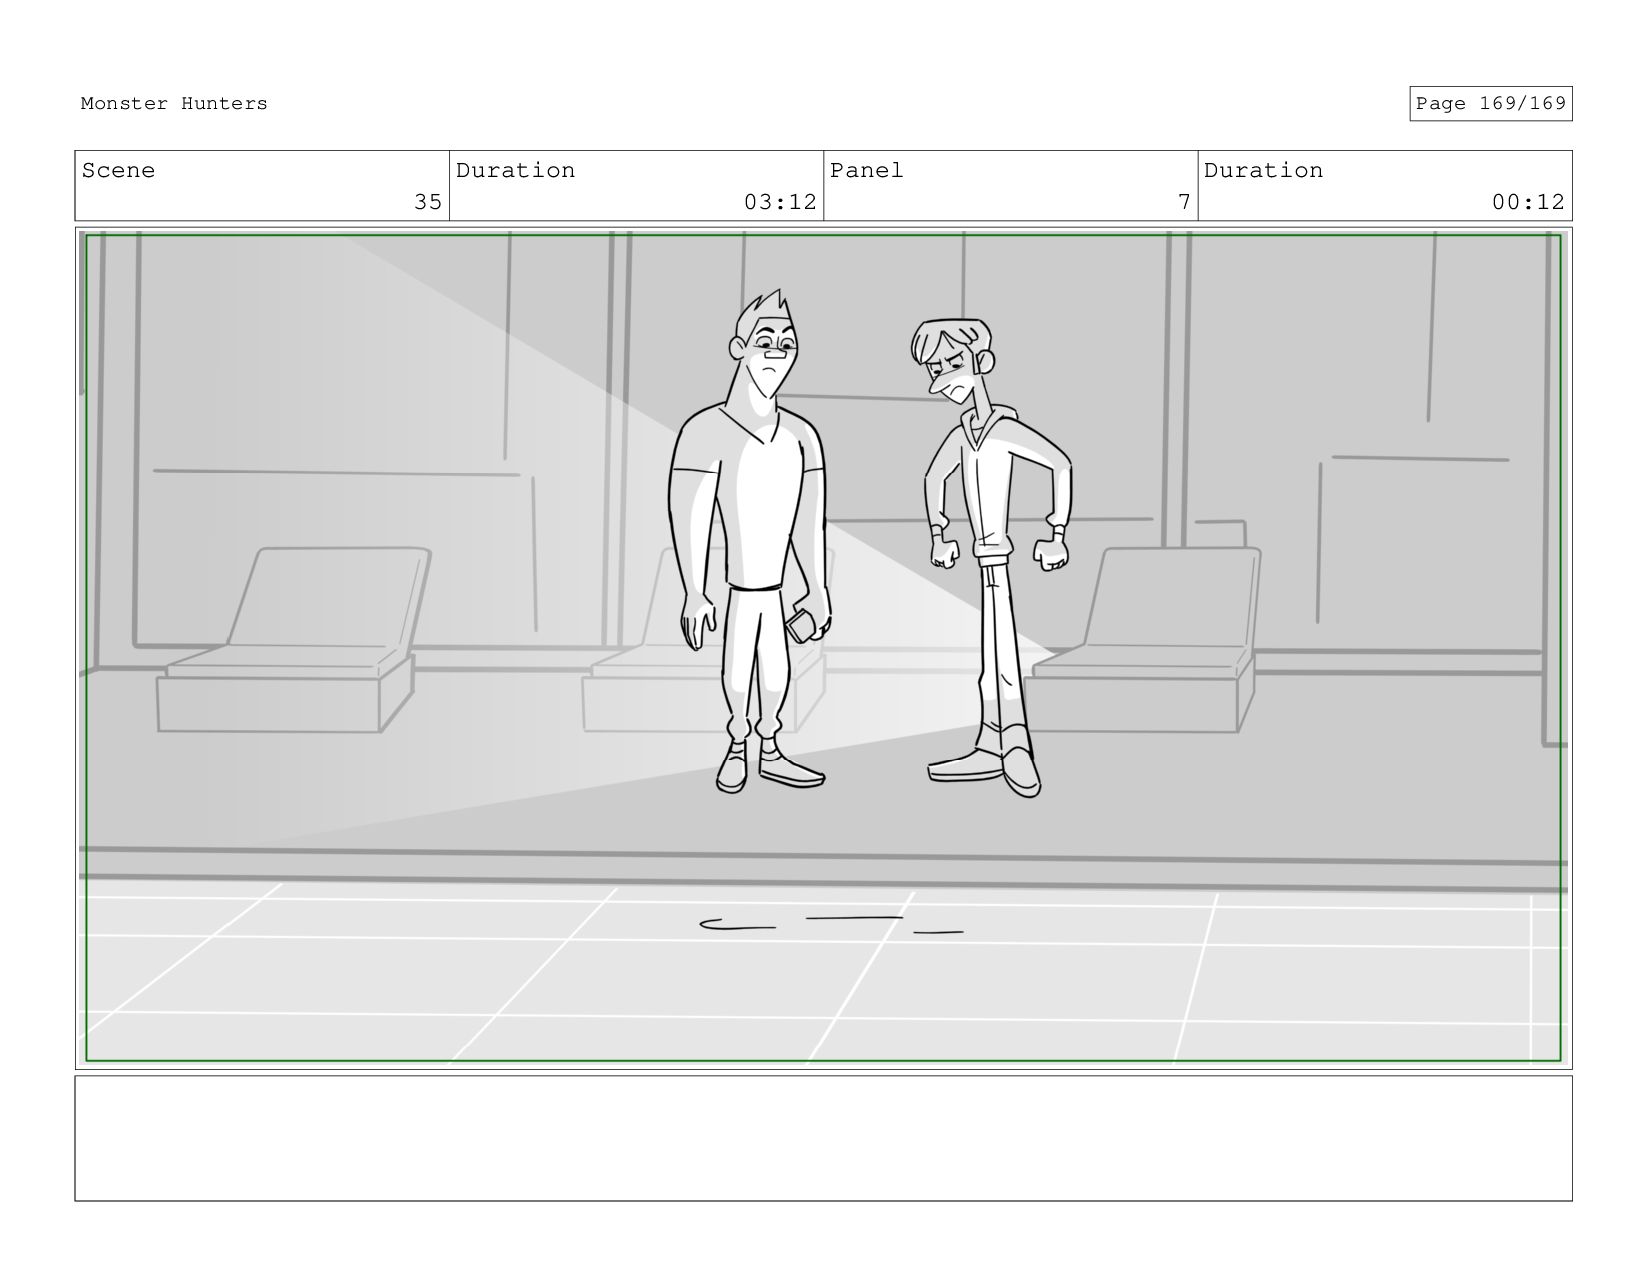
Task: Click the 'Monster Hunters' title text
Action: [x=174, y=104]
